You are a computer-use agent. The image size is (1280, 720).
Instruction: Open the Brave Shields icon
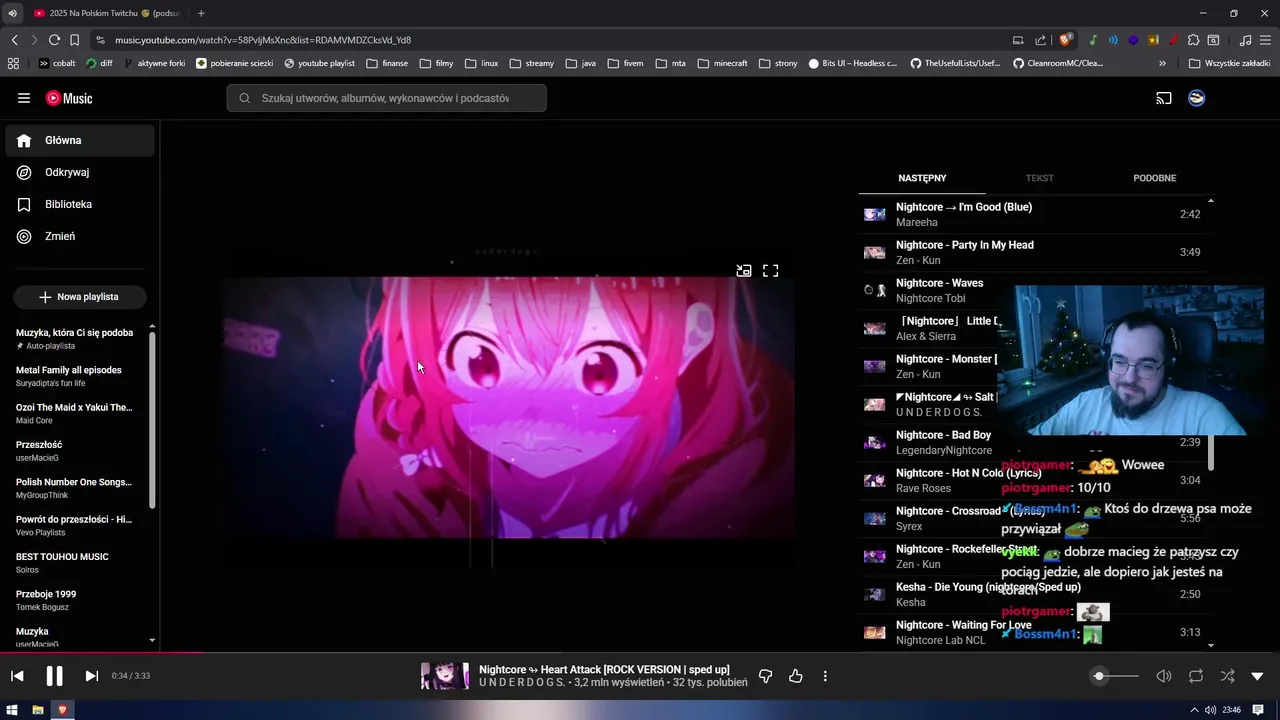tap(1066, 40)
